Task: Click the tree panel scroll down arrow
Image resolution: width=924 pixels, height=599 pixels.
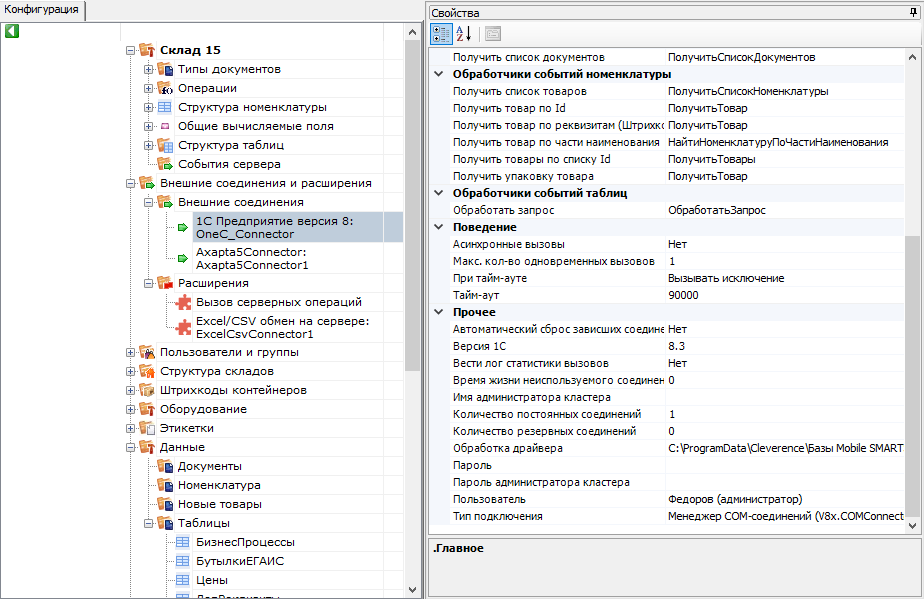Action: click(412, 590)
